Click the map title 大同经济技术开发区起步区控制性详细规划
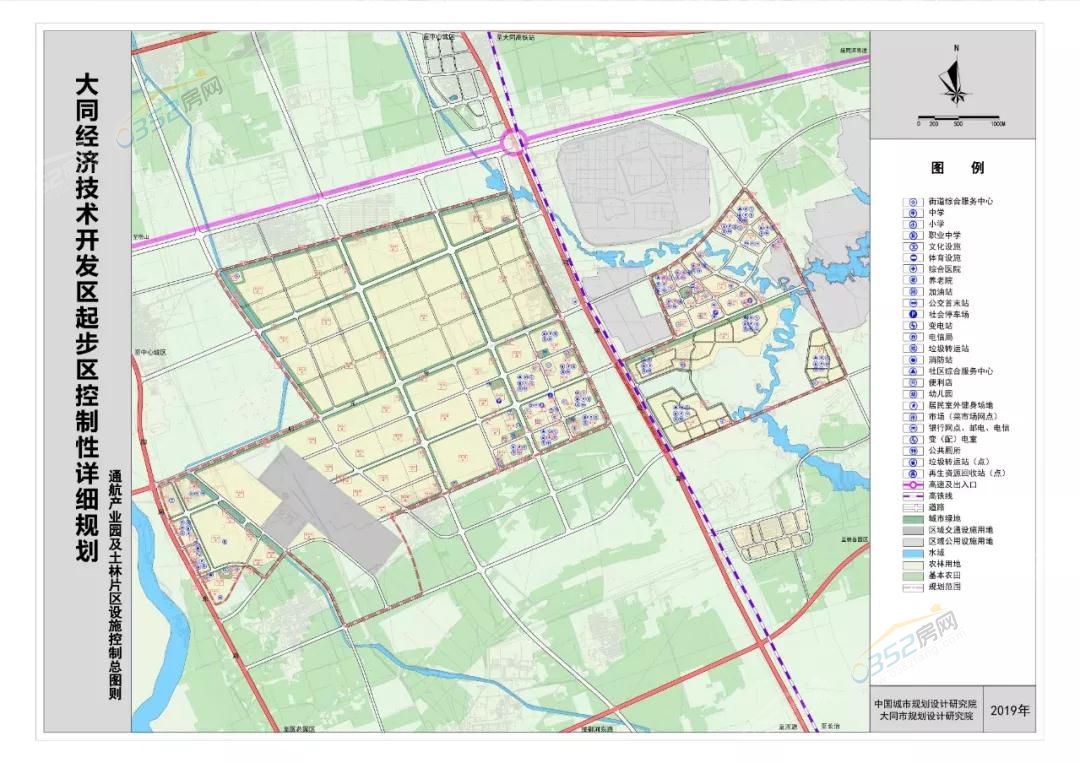Screen dimensions: 1080x763 tap(87, 320)
